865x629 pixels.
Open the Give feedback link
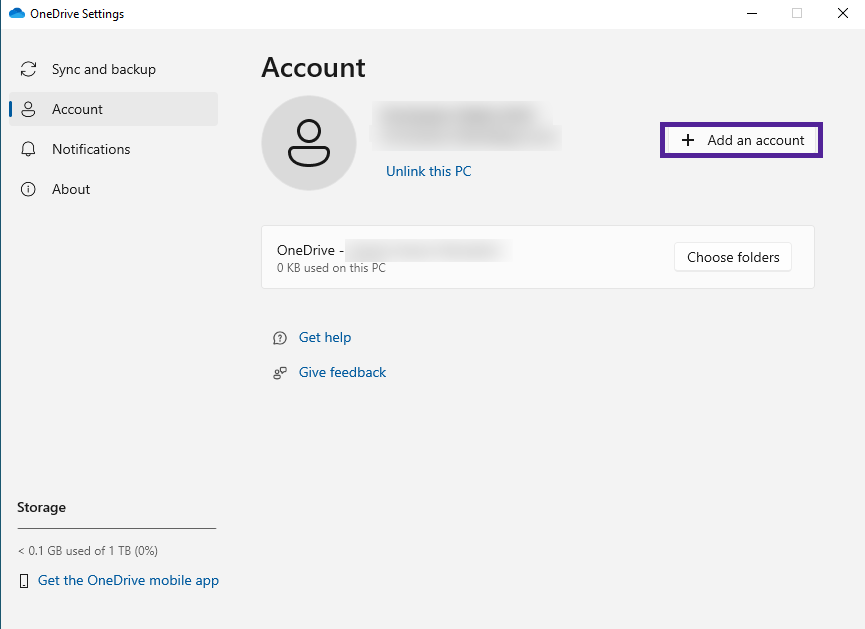coord(342,373)
